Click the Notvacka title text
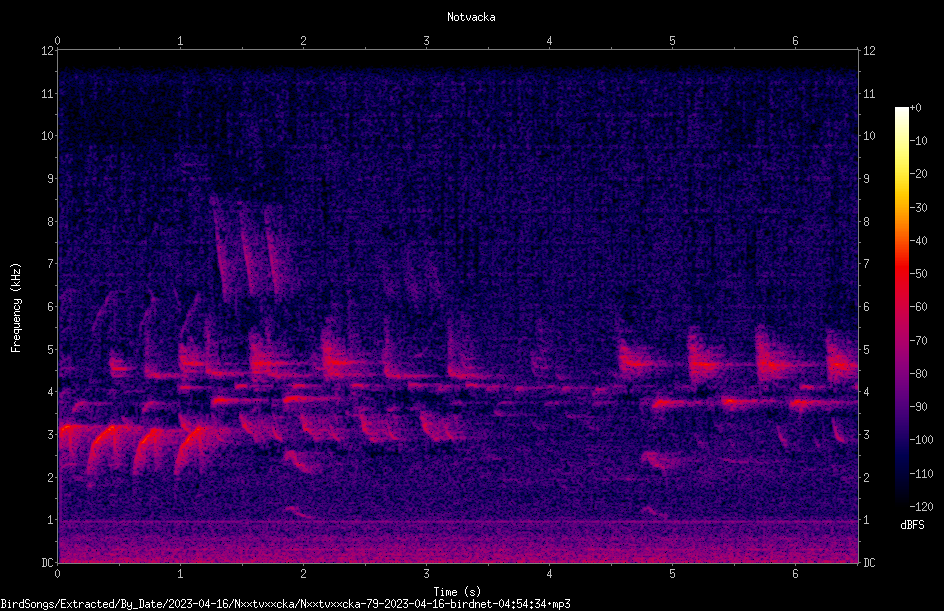Image resolution: width=944 pixels, height=611 pixels. 471,17
